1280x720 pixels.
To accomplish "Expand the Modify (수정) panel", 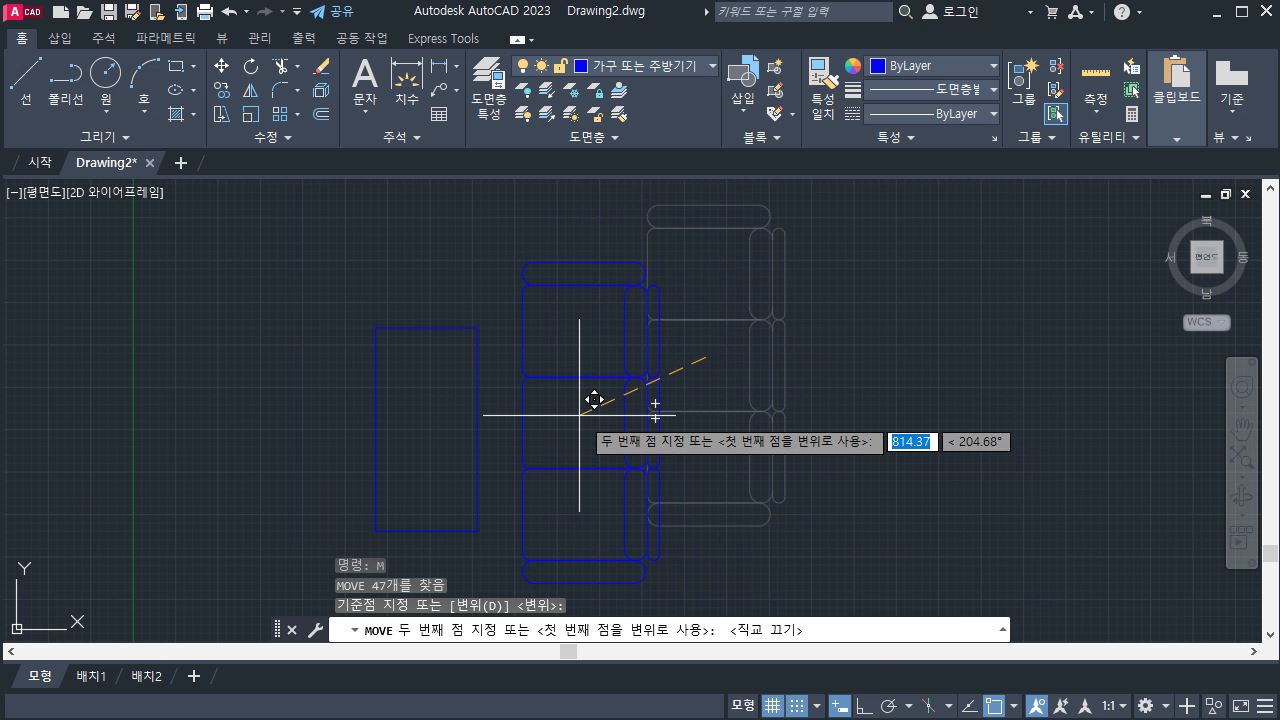I will click(x=272, y=137).
